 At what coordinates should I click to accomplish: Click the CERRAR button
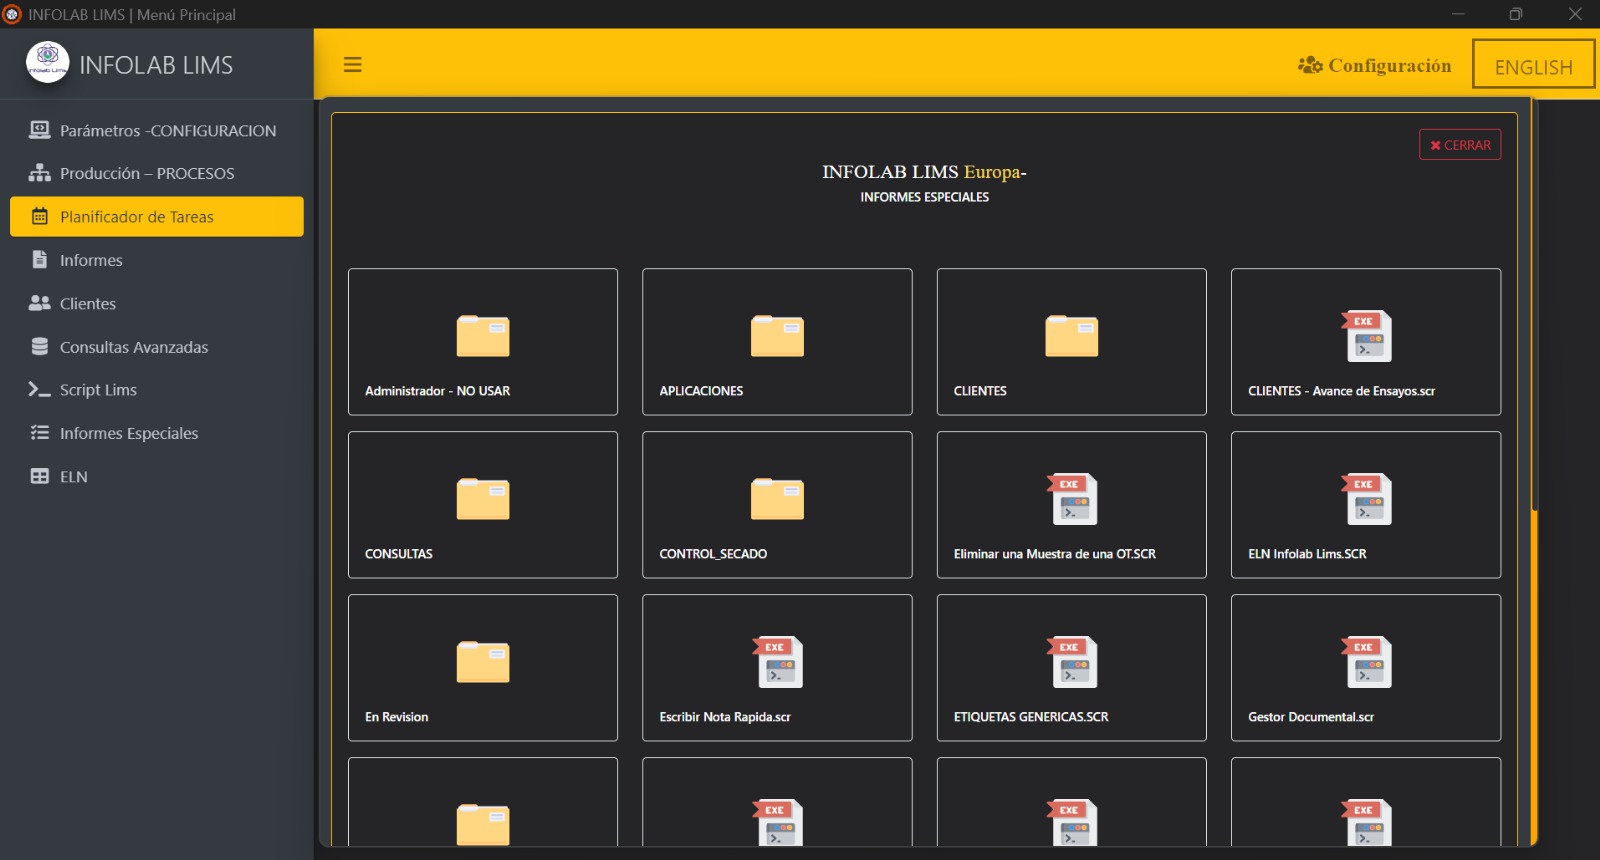tap(1459, 145)
